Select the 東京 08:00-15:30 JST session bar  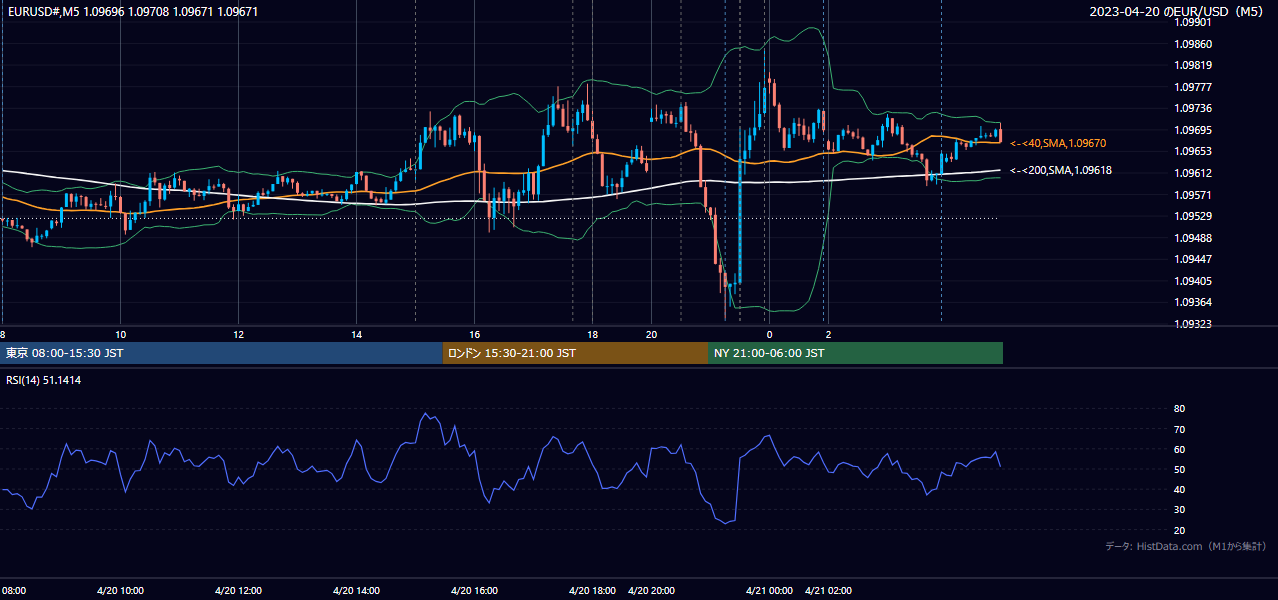pyautogui.click(x=221, y=353)
